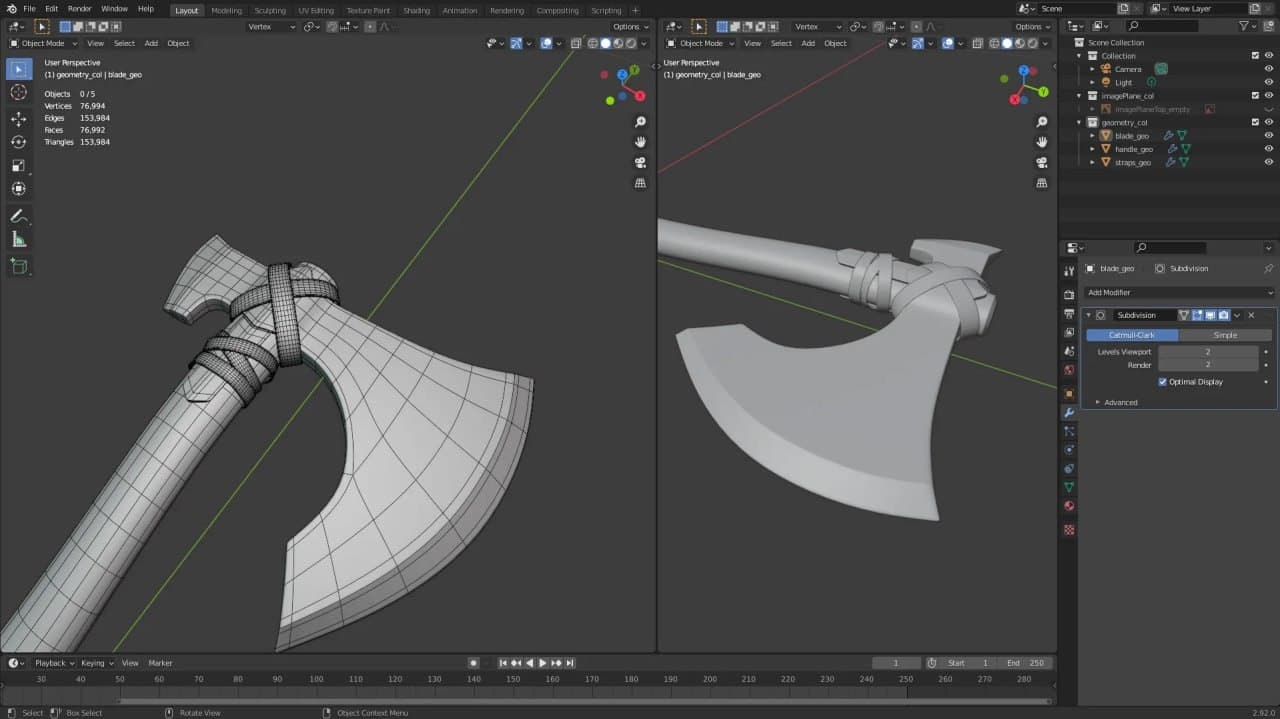Image resolution: width=1280 pixels, height=719 pixels.
Task: Open the Modifier properties wrench tab
Action: click(x=1069, y=413)
